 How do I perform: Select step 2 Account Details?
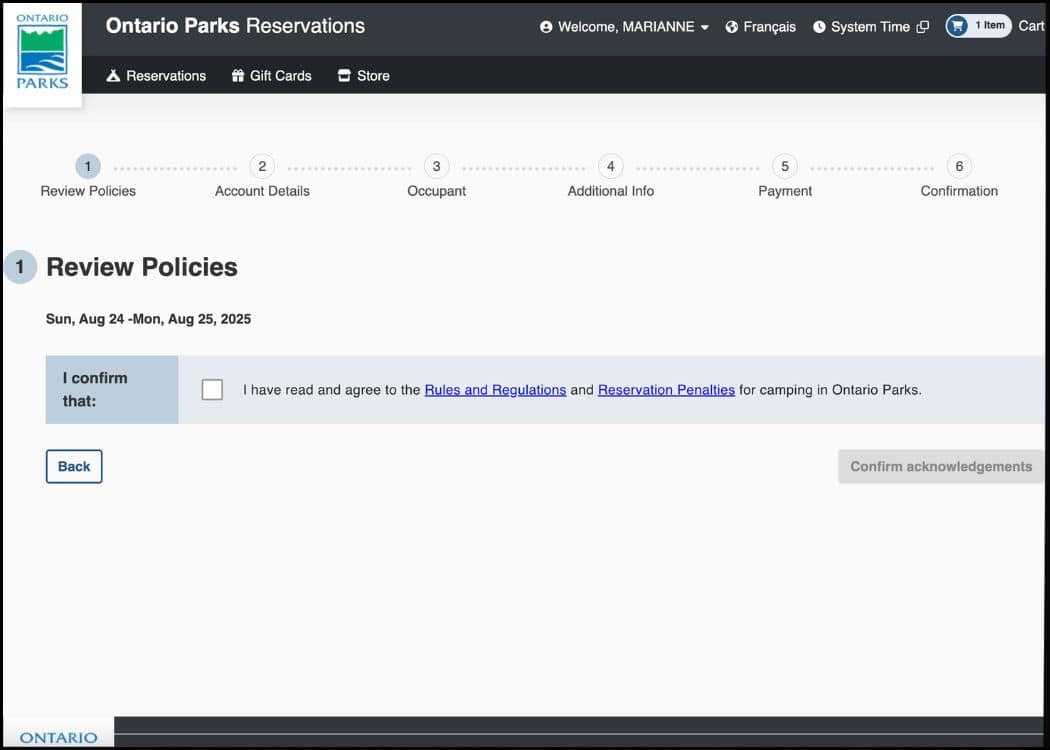point(262,177)
